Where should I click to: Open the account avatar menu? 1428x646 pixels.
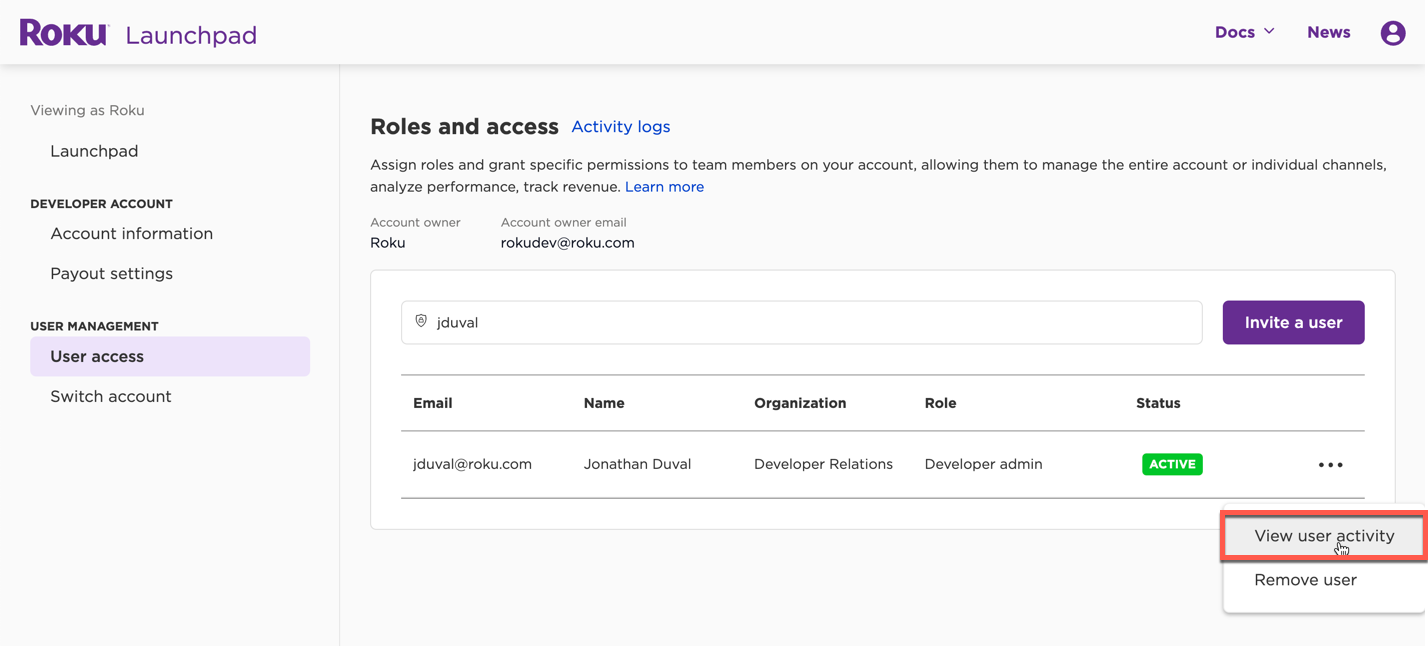tap(1392, 32)
